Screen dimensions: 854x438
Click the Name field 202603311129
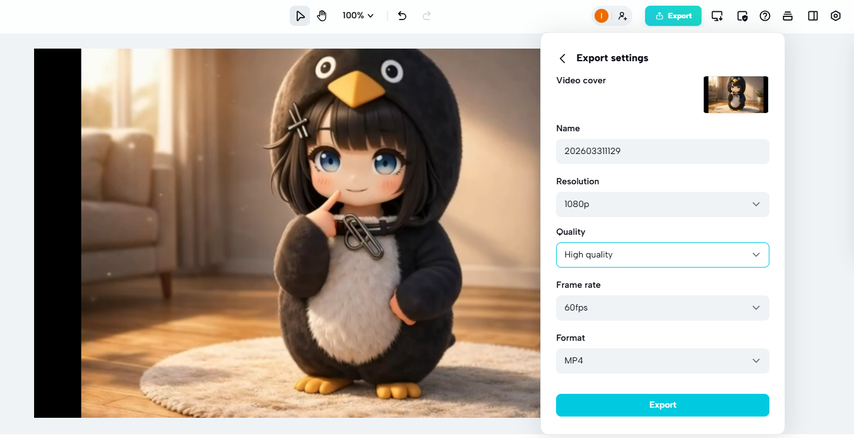click(x=662, y=151)
